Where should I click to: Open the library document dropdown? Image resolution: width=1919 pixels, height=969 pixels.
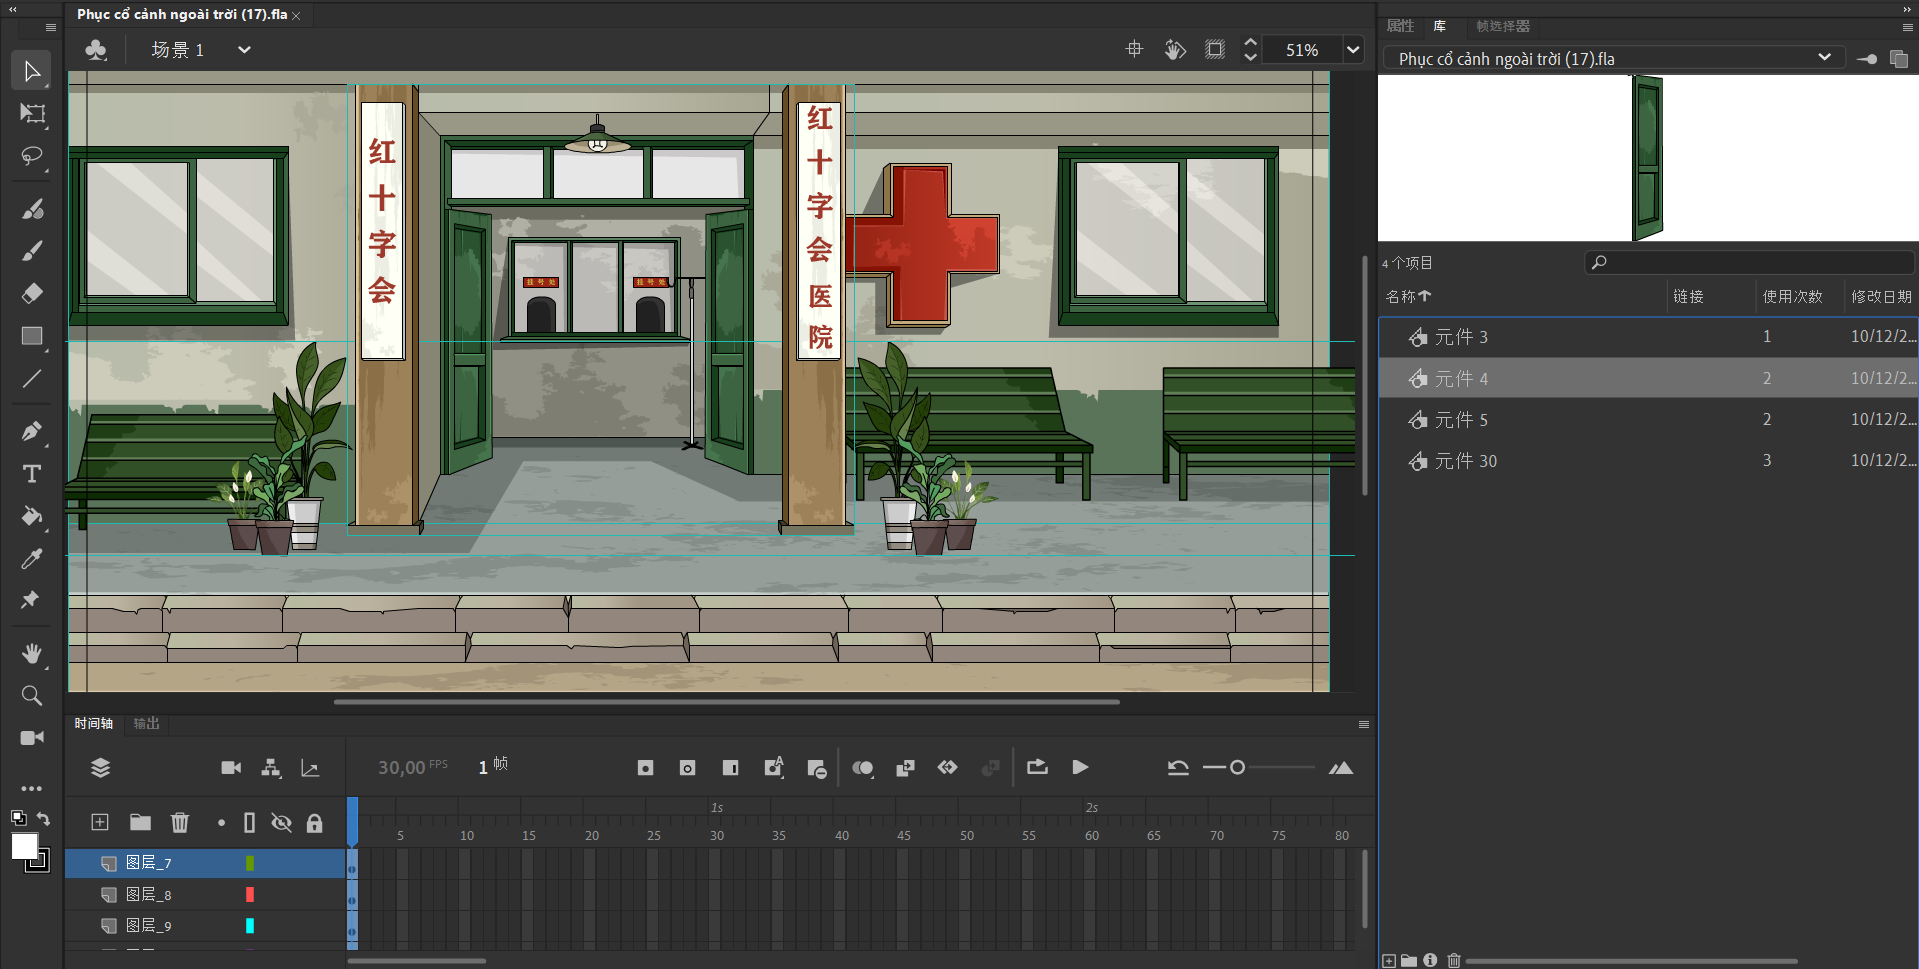point(1824,58)
